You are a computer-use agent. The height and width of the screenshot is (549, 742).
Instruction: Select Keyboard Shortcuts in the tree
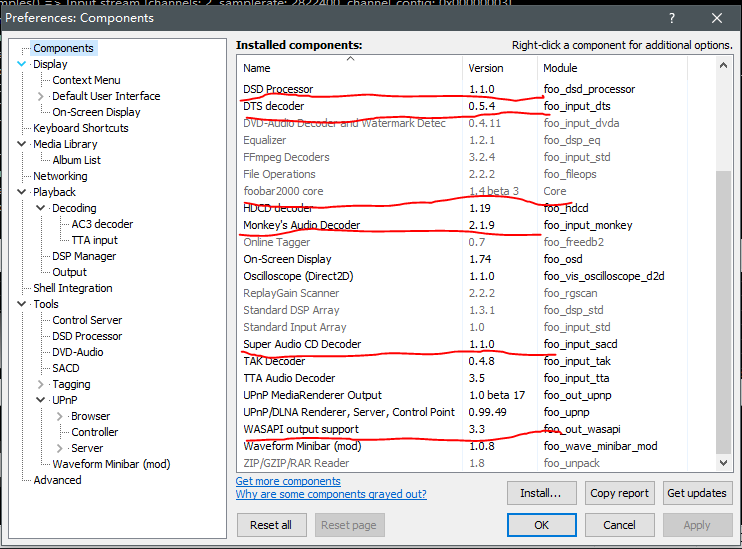[x=80, y=128]
